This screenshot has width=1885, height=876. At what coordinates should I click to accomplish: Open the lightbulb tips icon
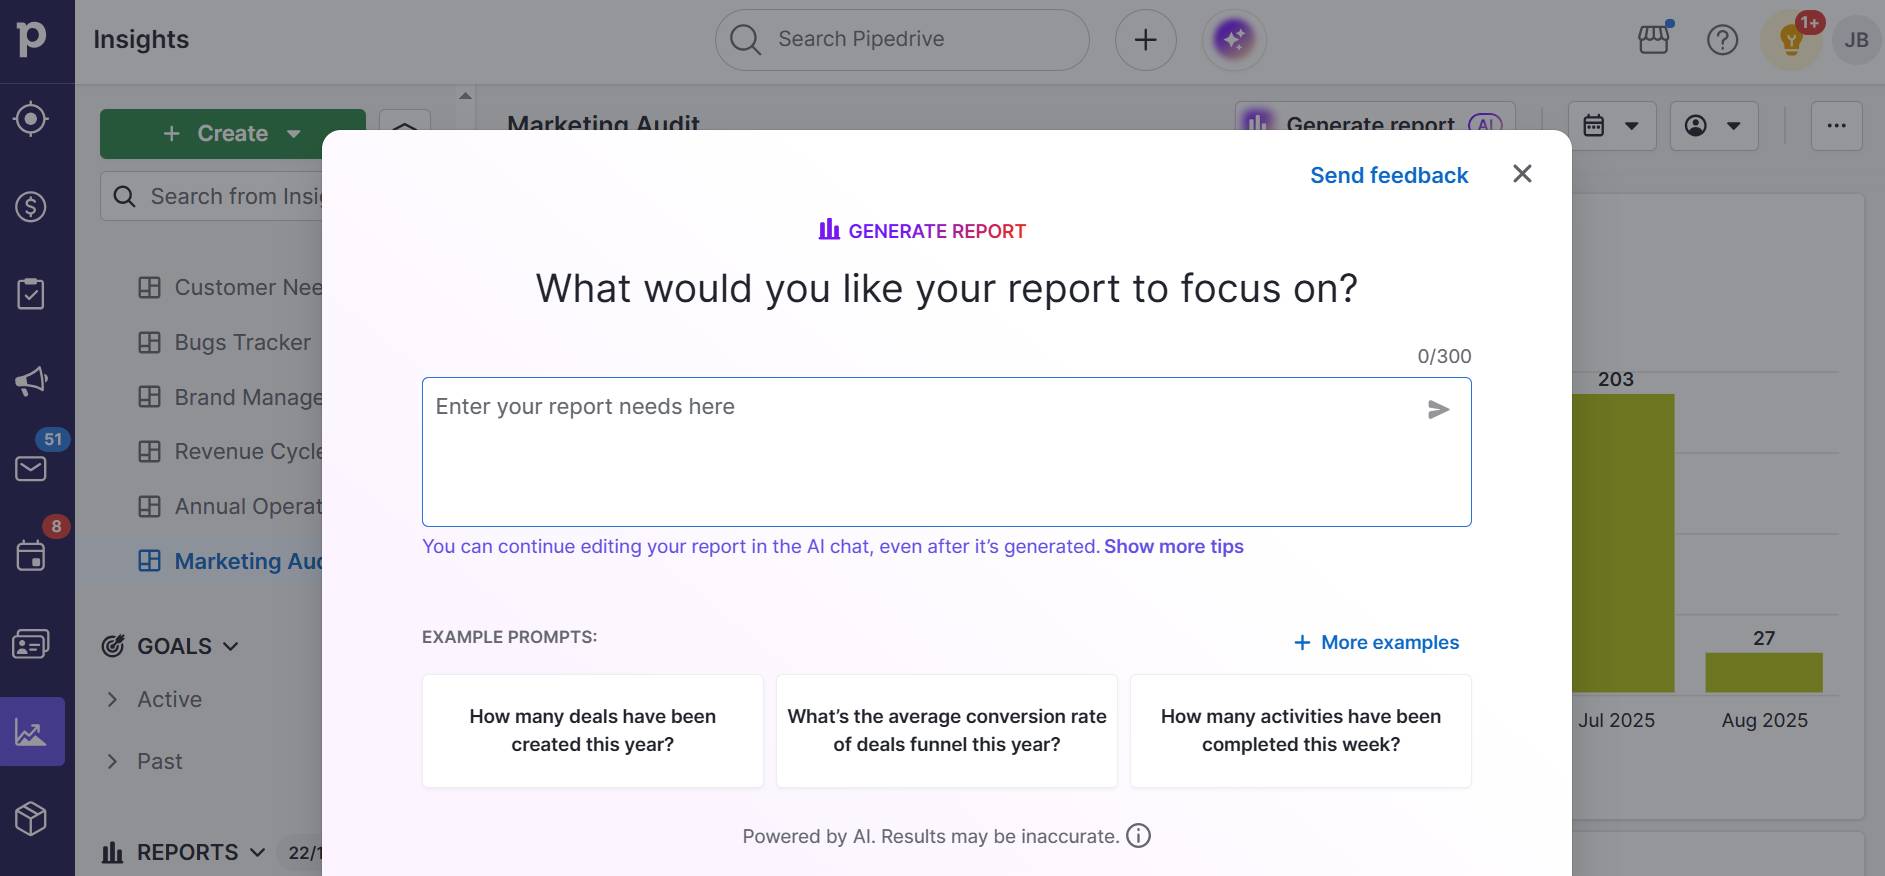pyautogui.click(x=1791, y=40)
